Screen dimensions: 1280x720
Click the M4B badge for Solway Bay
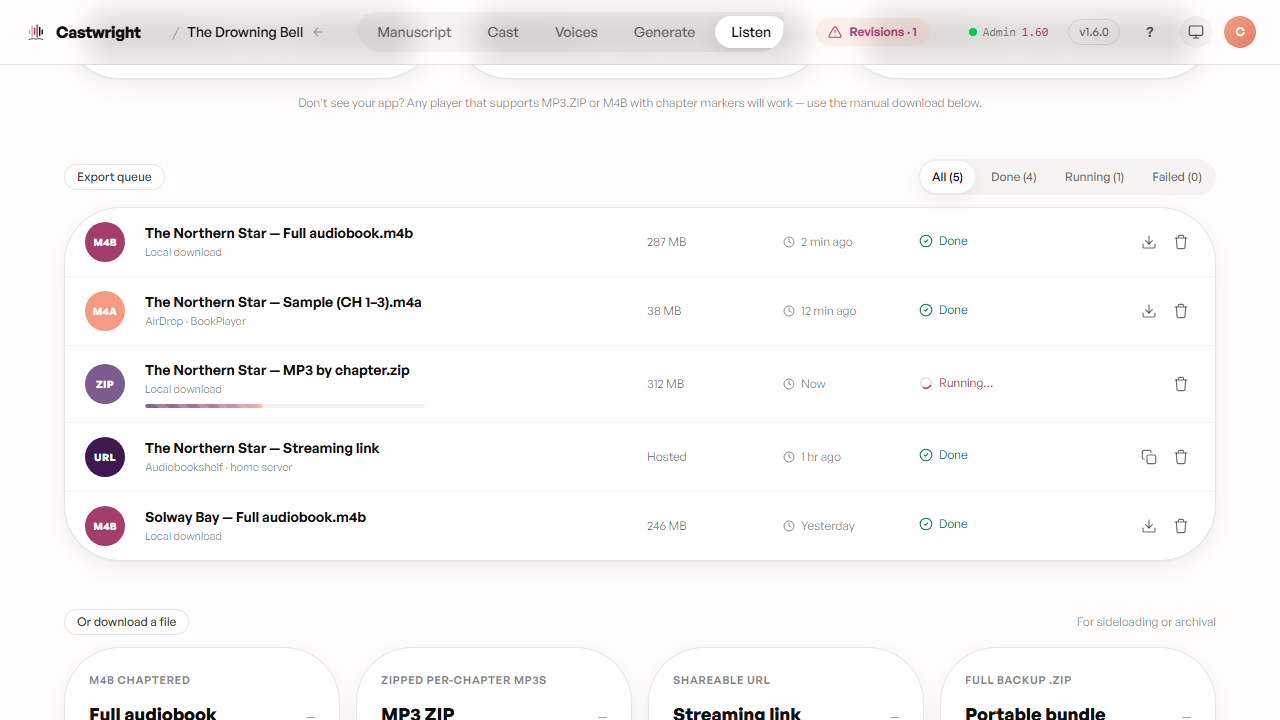[x=105, y=526]
